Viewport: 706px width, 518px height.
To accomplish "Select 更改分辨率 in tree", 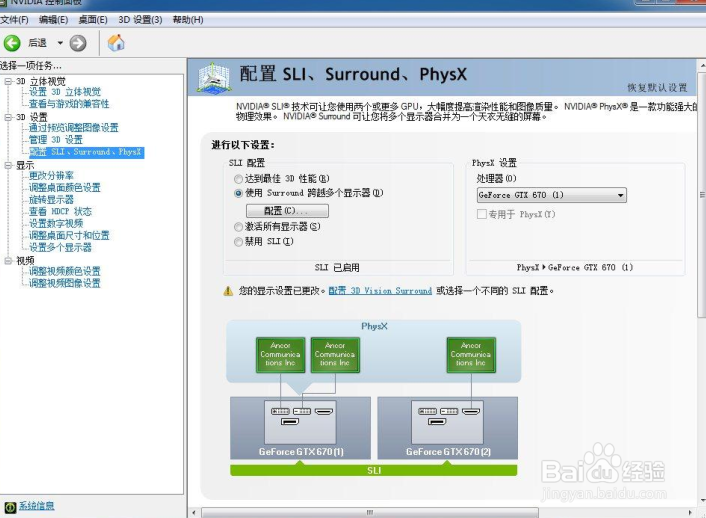I will coord(51,176).
